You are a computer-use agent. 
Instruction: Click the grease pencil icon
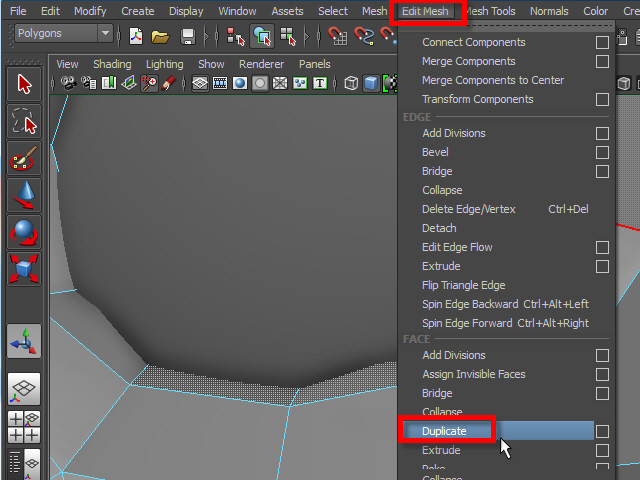click(169, 83)
